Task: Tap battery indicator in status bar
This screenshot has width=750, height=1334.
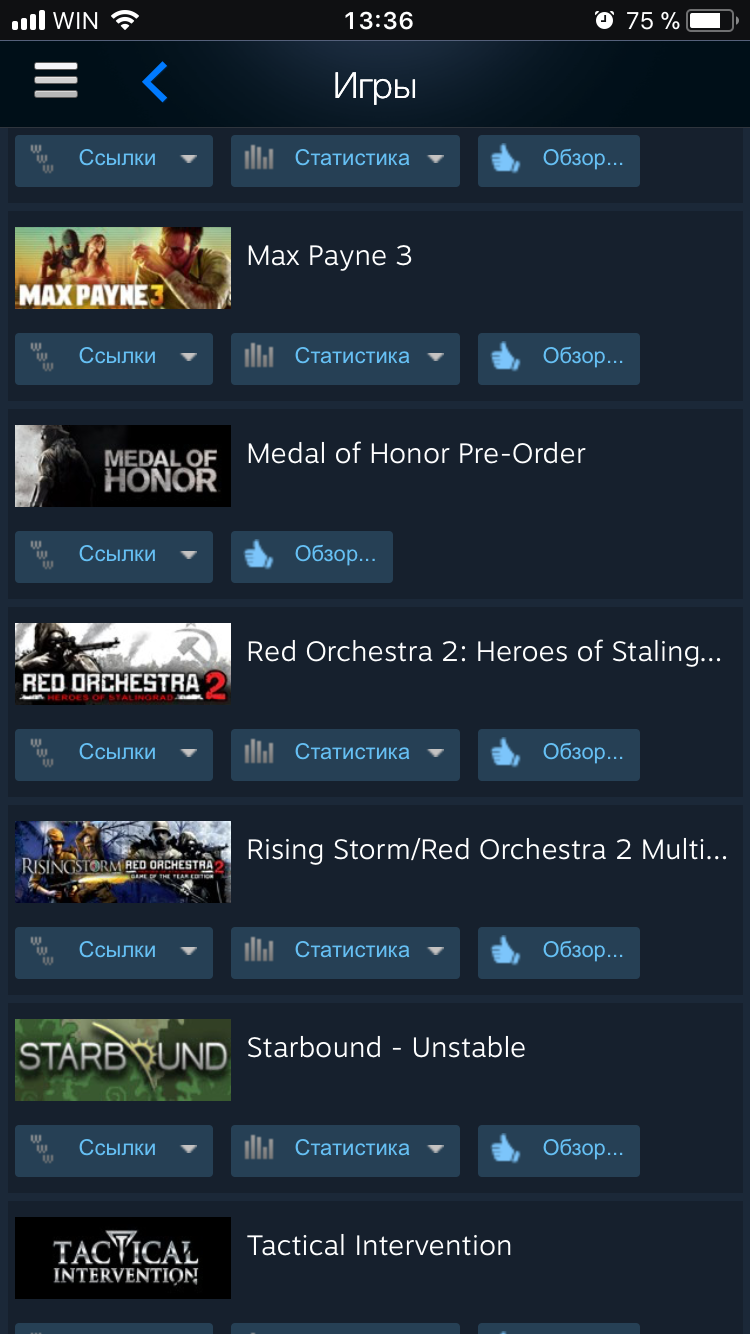Action: point(713,20)
